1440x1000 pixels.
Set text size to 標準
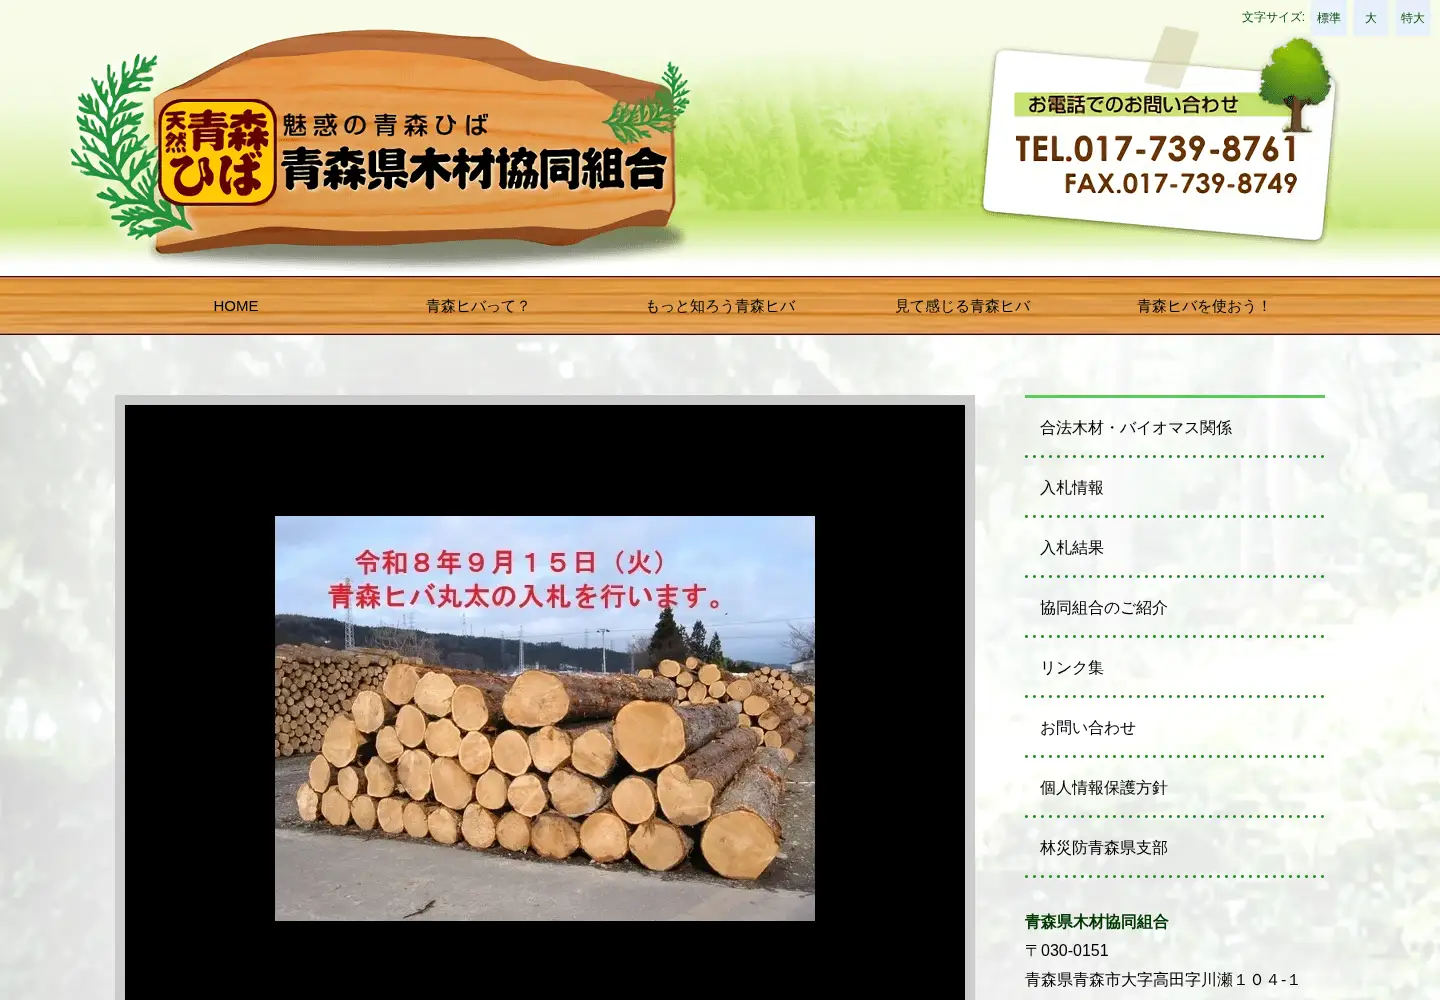click(1329, 18)
